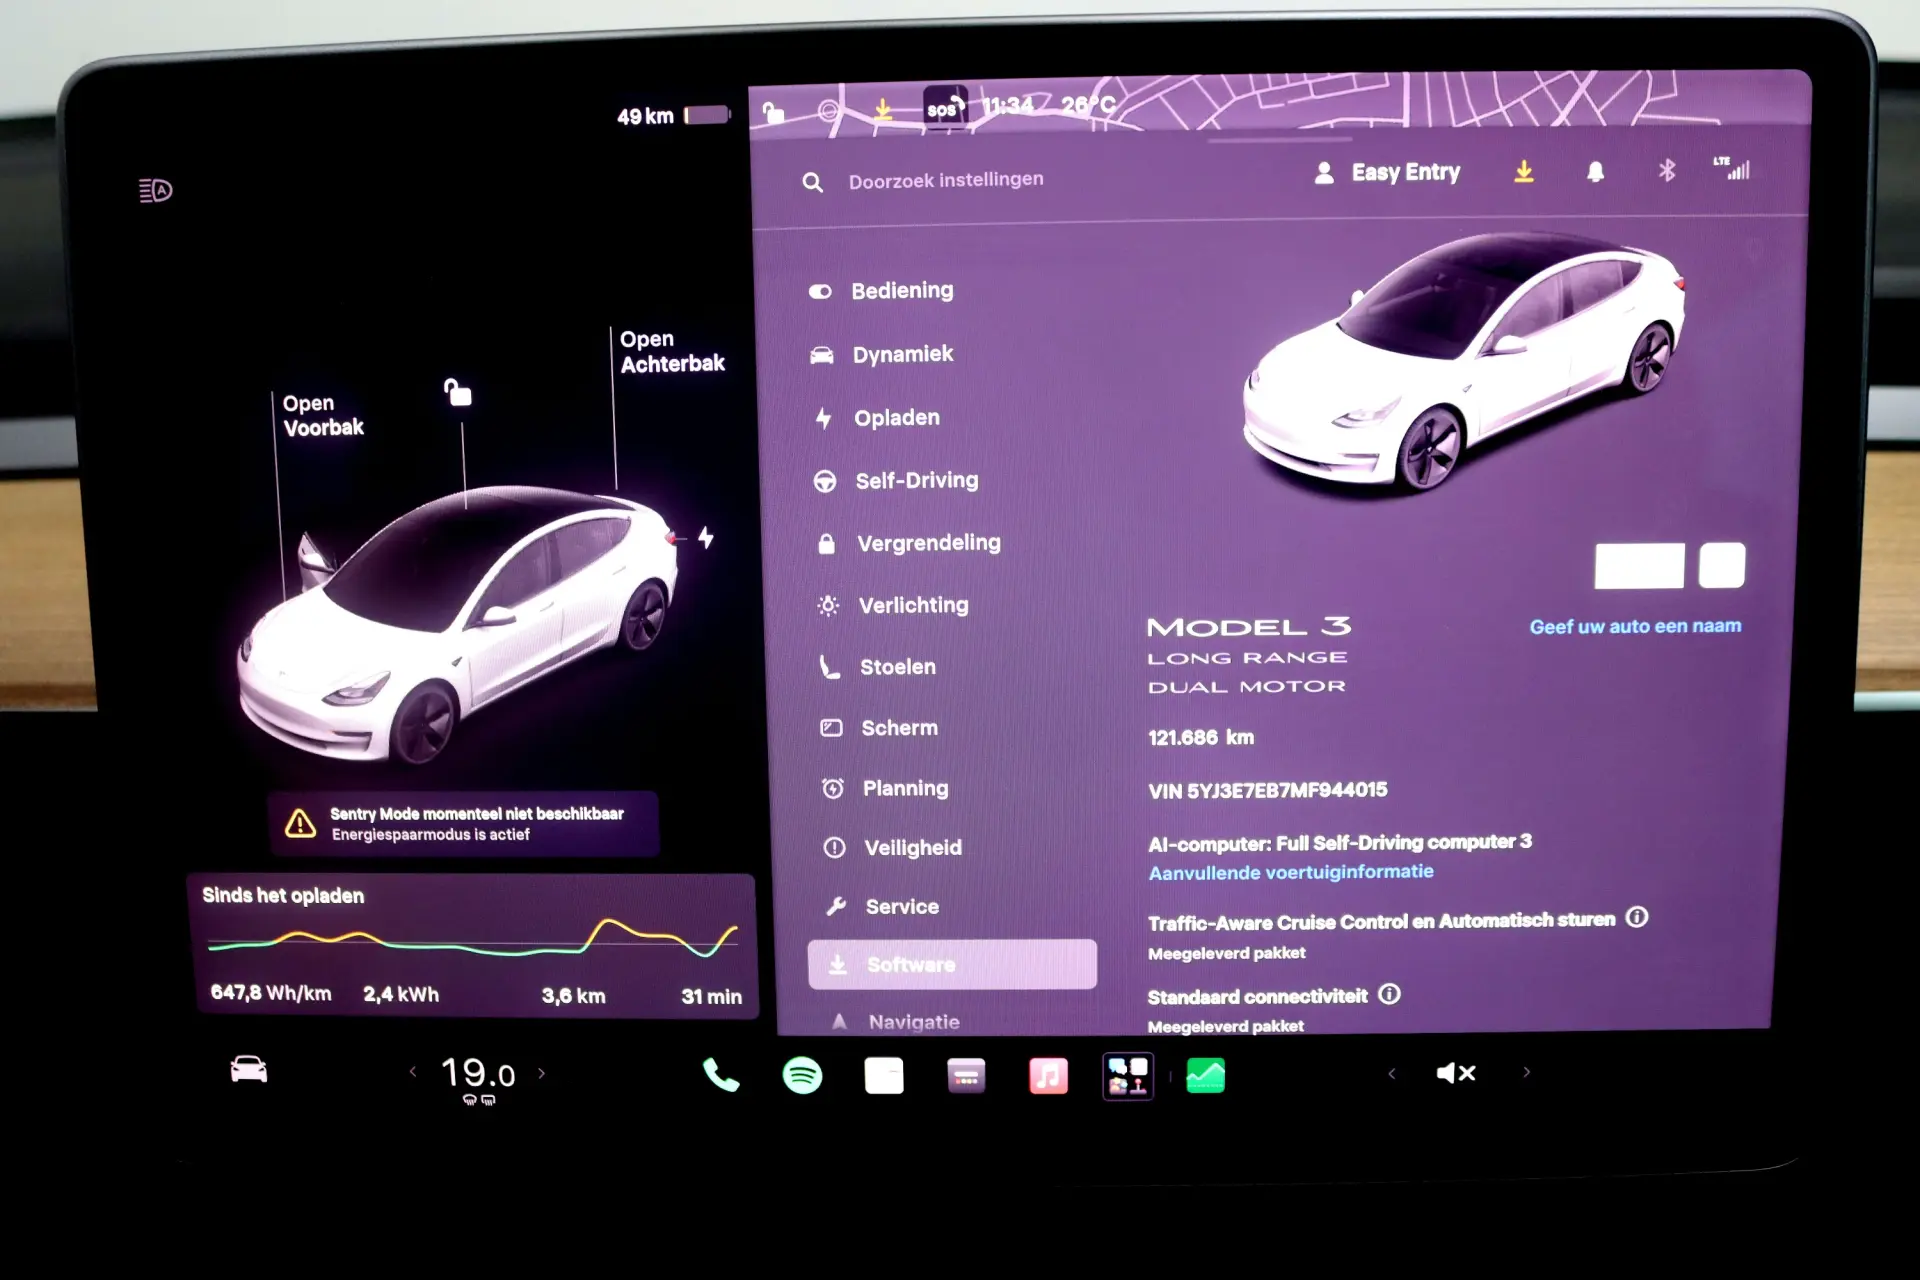
Task: Tap the VIN 5YJ3E7EB7MF944015 text
Action: tap(1267, 791)
